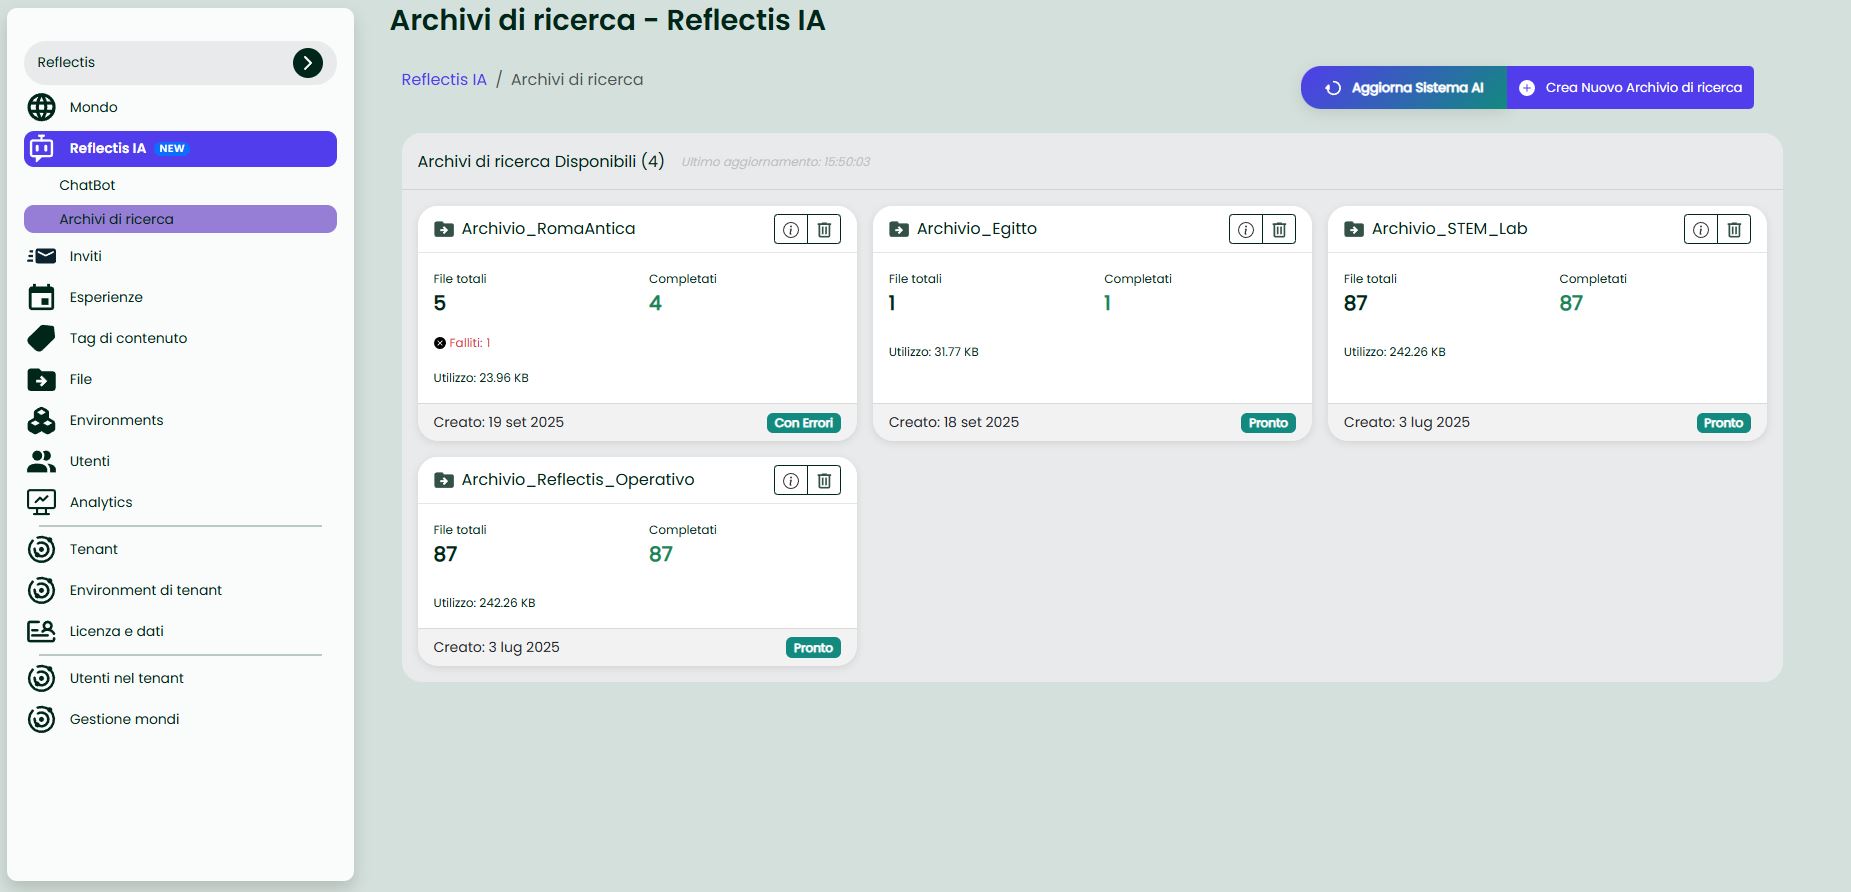Viewport: 1851px width, 892px height.
Task: Expand the Reflectis selector arrow
Action: point(307,63)
